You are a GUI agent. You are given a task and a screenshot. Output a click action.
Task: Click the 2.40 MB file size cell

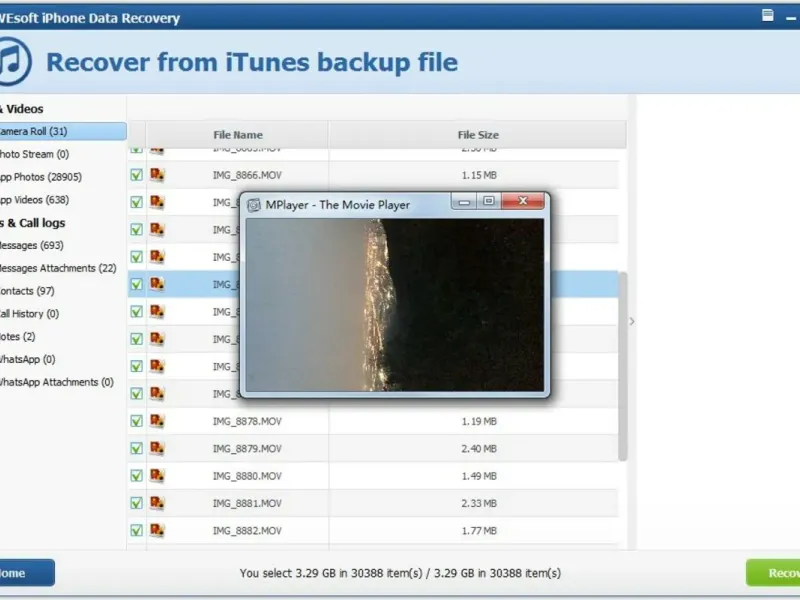pos(479,448)
